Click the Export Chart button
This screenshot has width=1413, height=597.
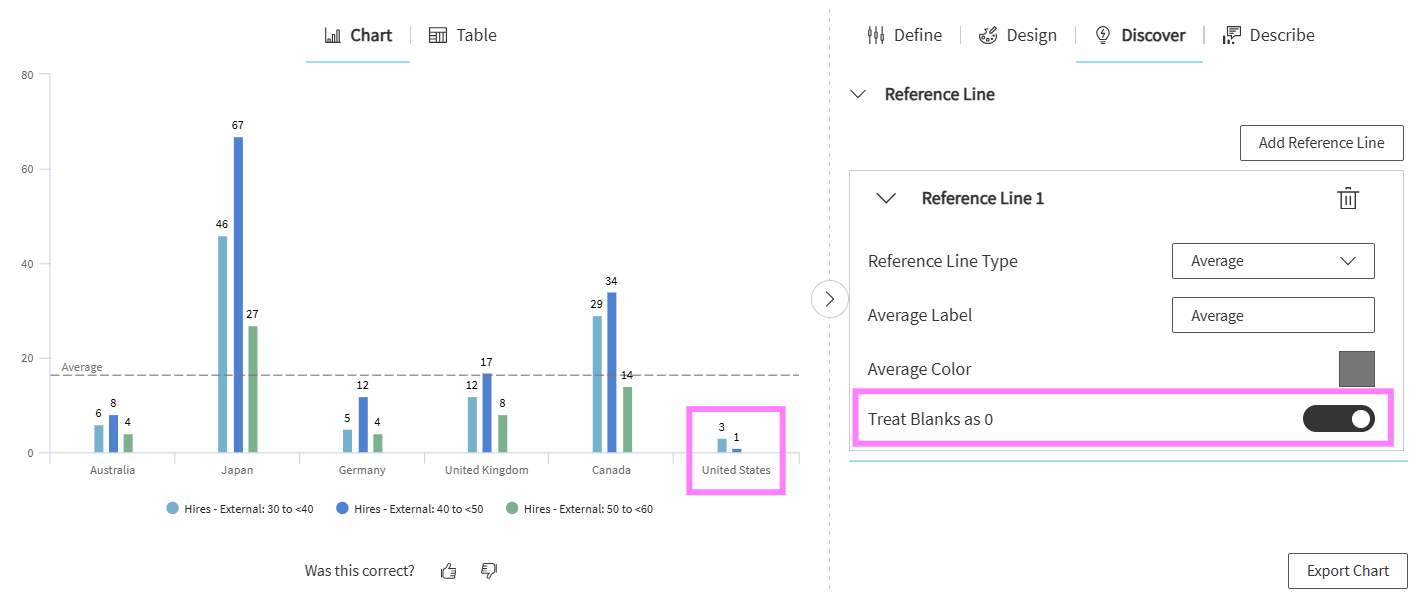click(1347, 571)
